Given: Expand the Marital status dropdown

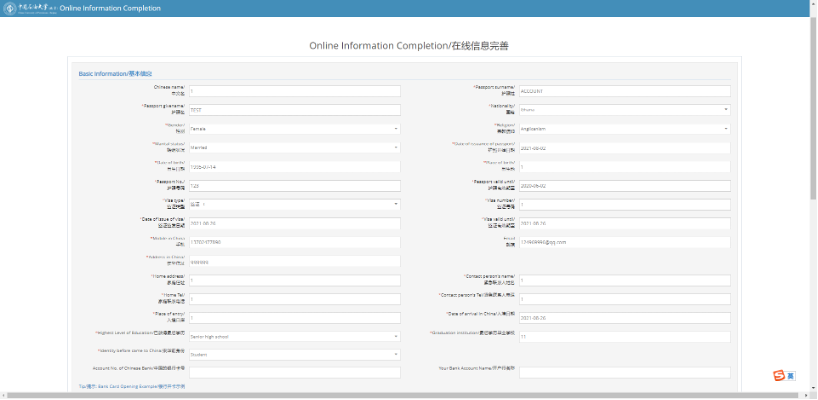Looking at the screenshot, I should click(x=294, y=148).
